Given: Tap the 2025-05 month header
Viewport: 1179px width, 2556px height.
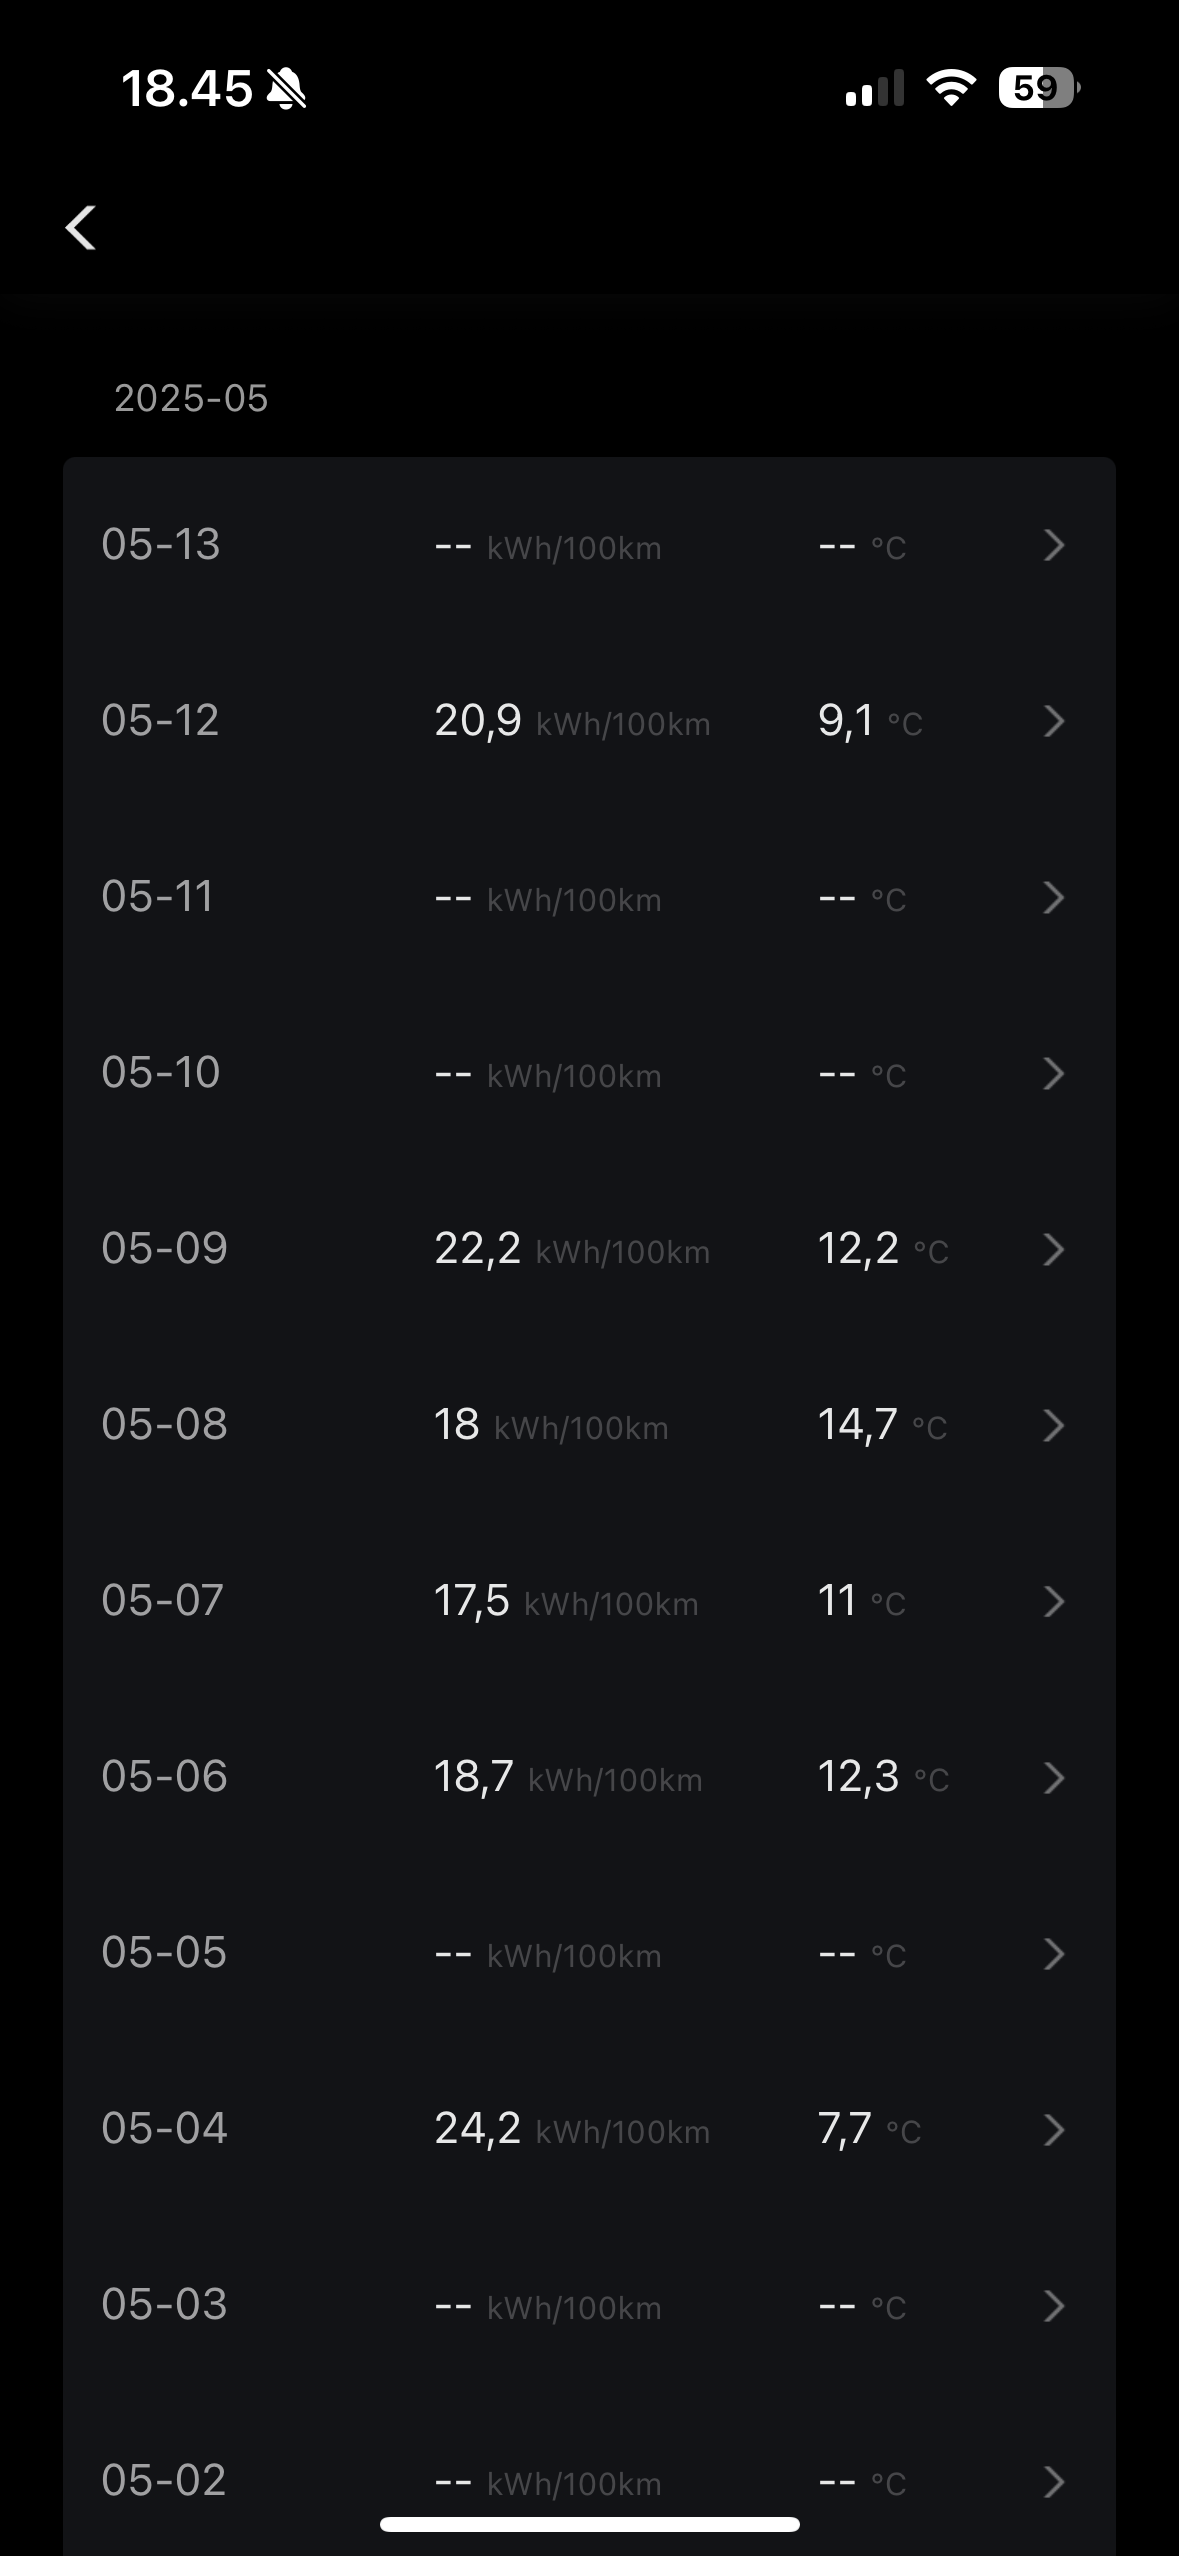Looking at the screenshot, I should pyautogui.click(x=191, y=399).
